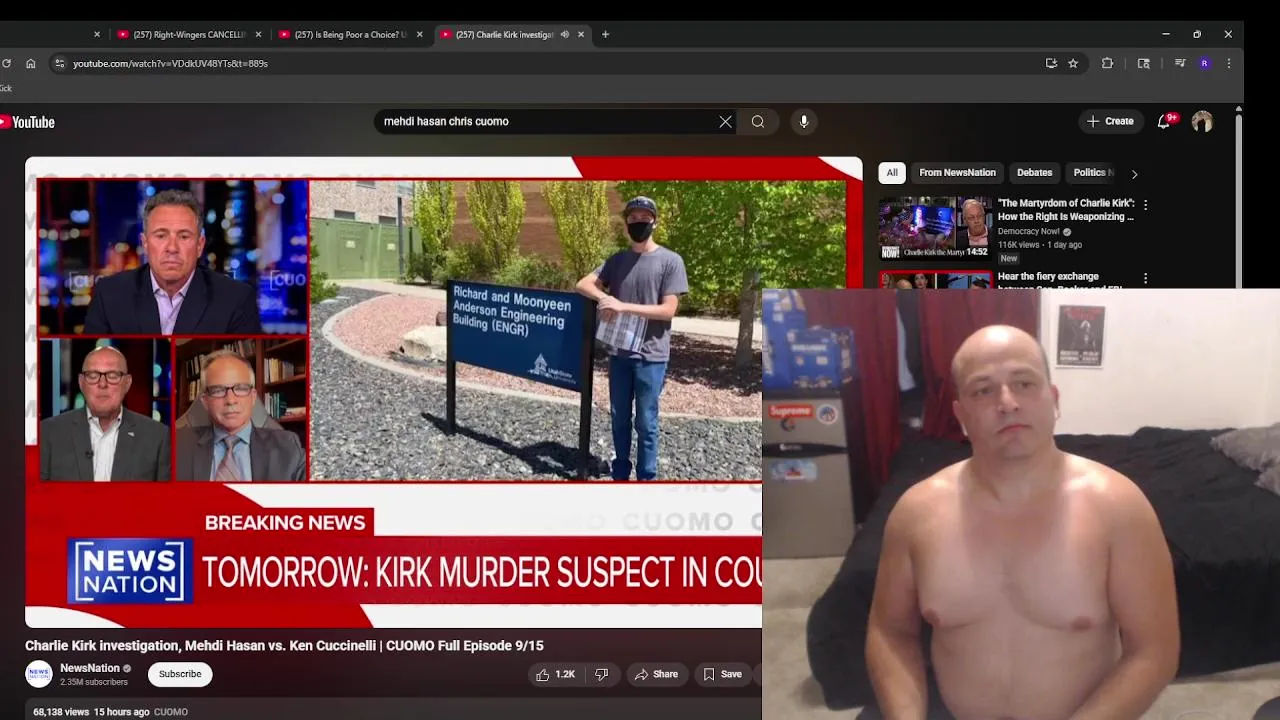Screen dimensions: 1280x720
Task: Filter by From NewsNation chip
Action: pyautogui.click(x=957, y=172)
